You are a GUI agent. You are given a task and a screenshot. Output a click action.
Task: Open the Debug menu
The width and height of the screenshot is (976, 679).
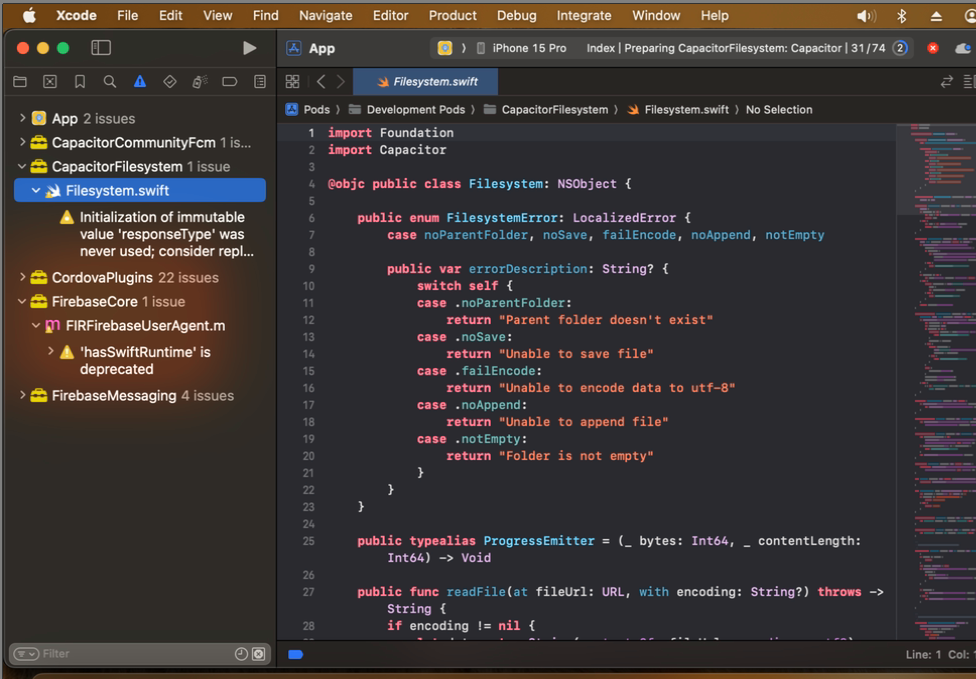pos(517,16)
